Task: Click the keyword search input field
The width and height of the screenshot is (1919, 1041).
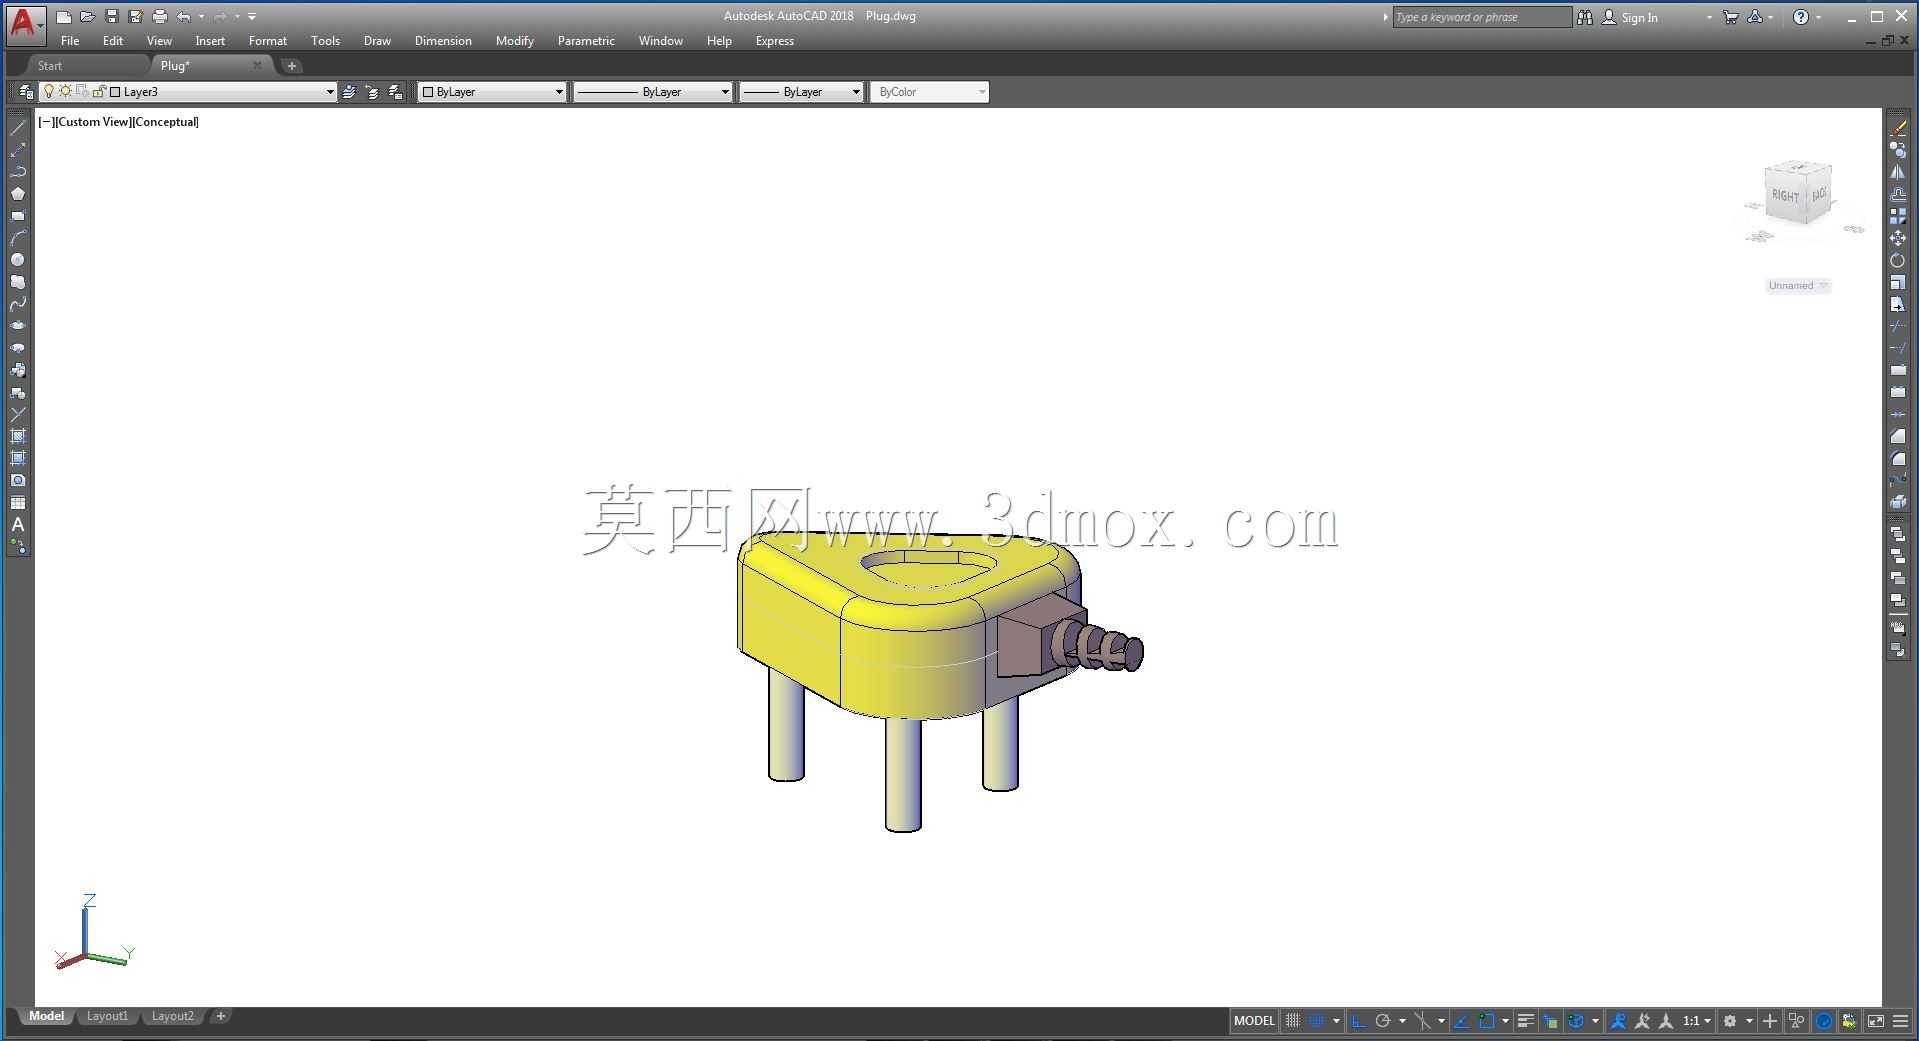Action: pos(1482,17)
